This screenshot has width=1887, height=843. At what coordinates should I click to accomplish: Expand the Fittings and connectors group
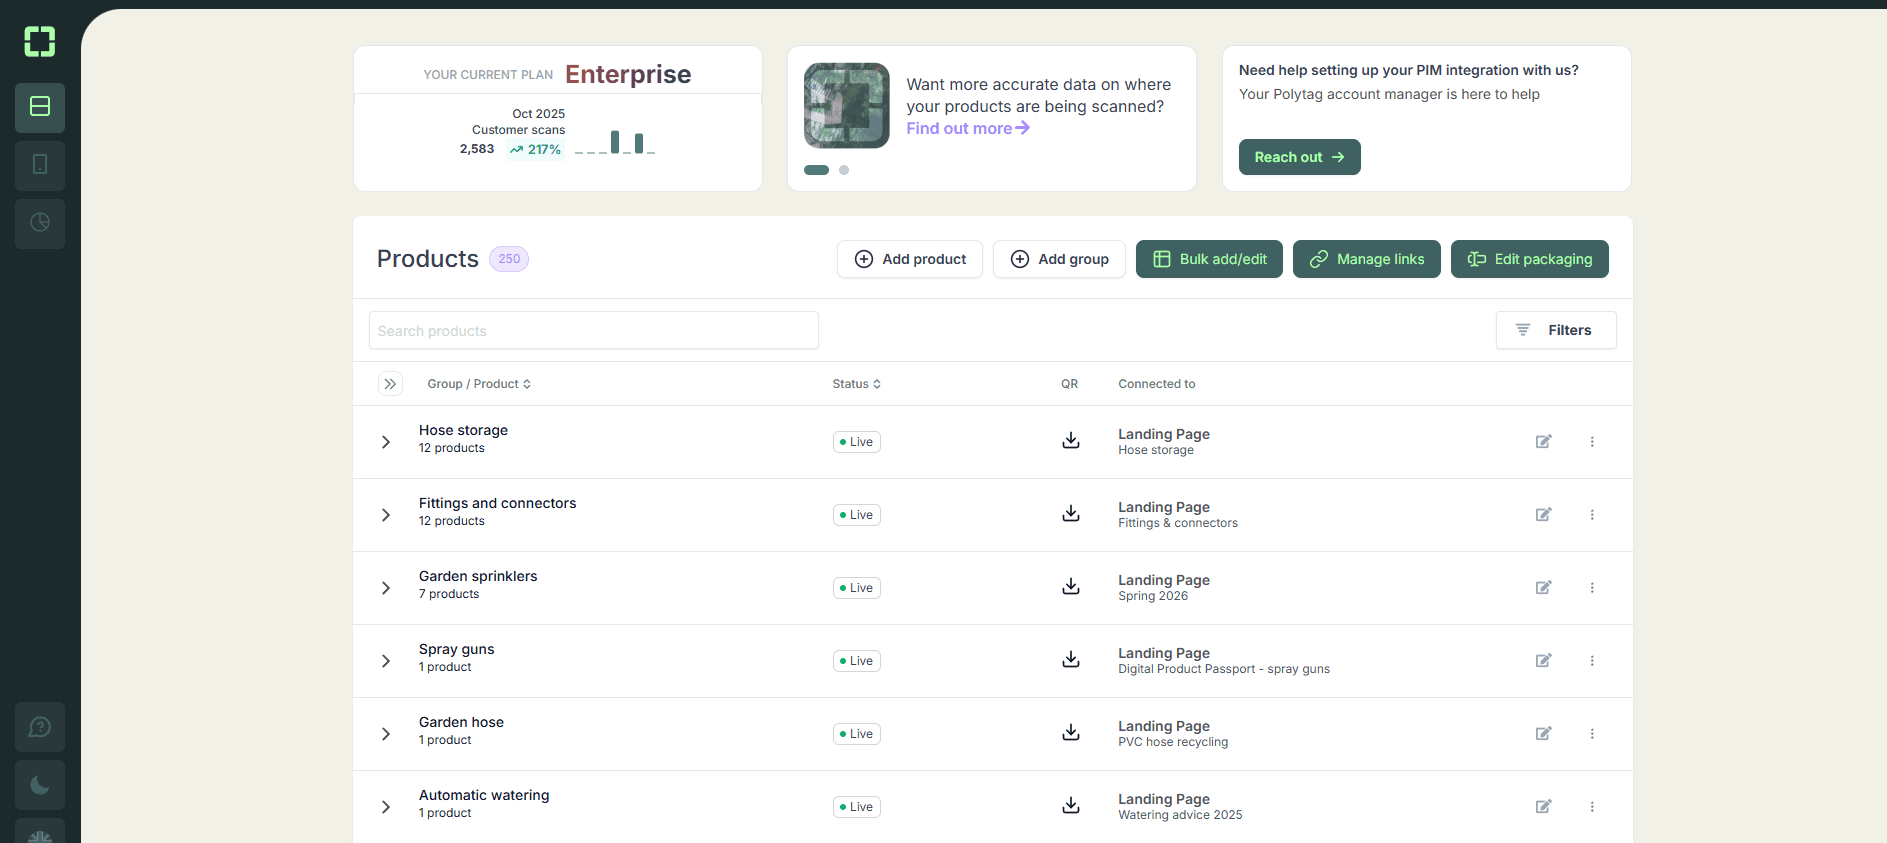[x=386, y=515]
